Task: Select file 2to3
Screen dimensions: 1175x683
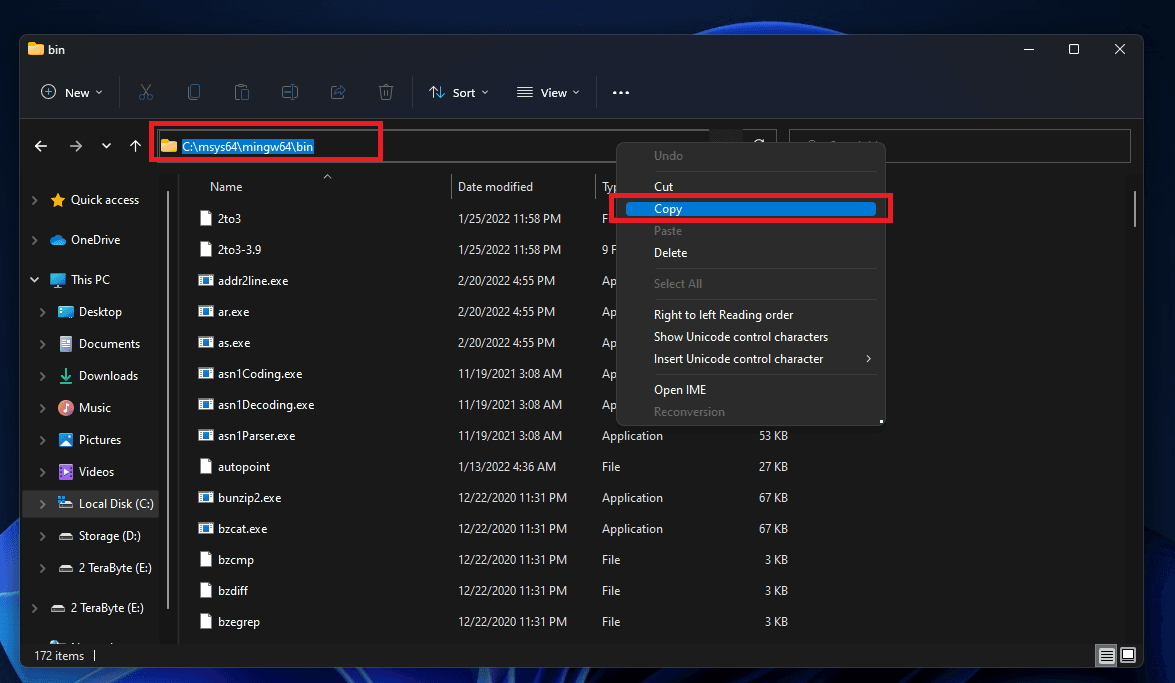Action: [229, 219]
